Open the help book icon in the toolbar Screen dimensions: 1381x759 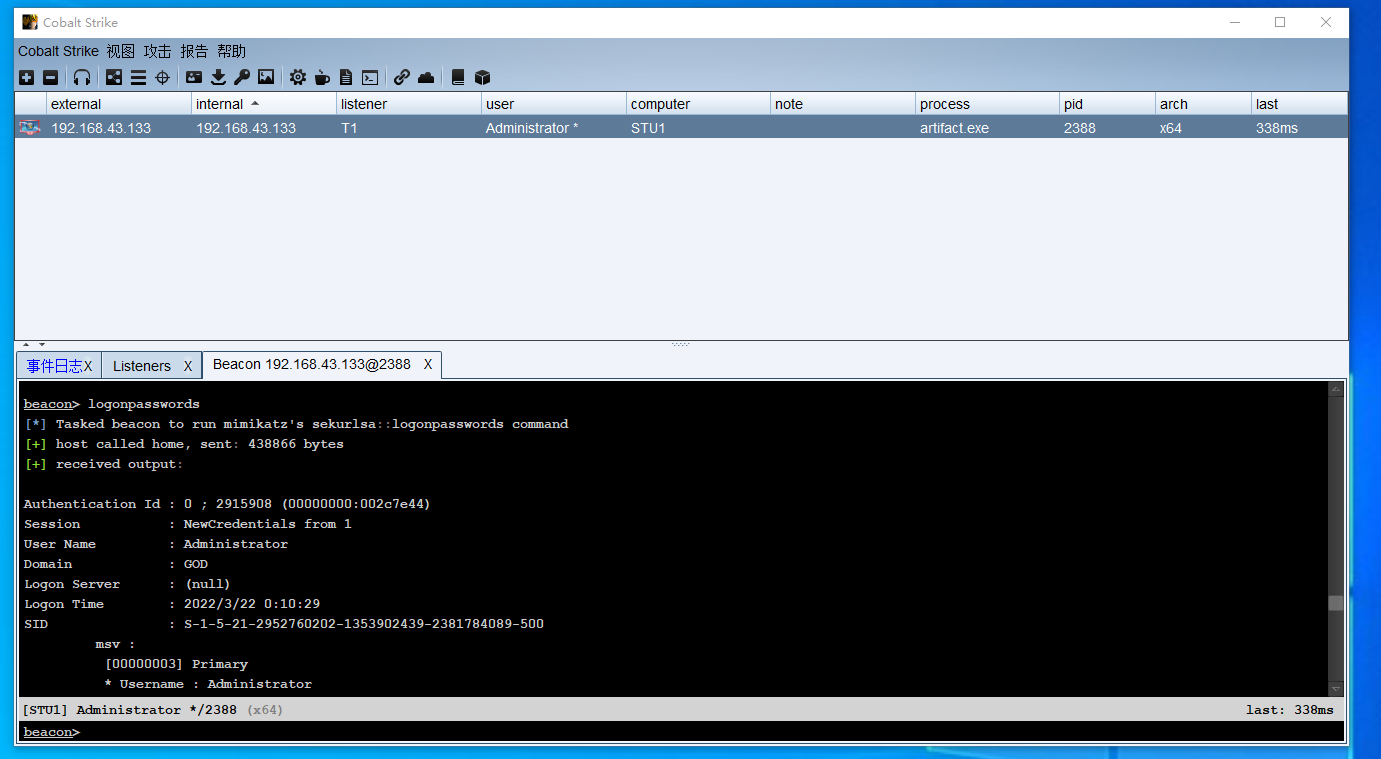458,77
